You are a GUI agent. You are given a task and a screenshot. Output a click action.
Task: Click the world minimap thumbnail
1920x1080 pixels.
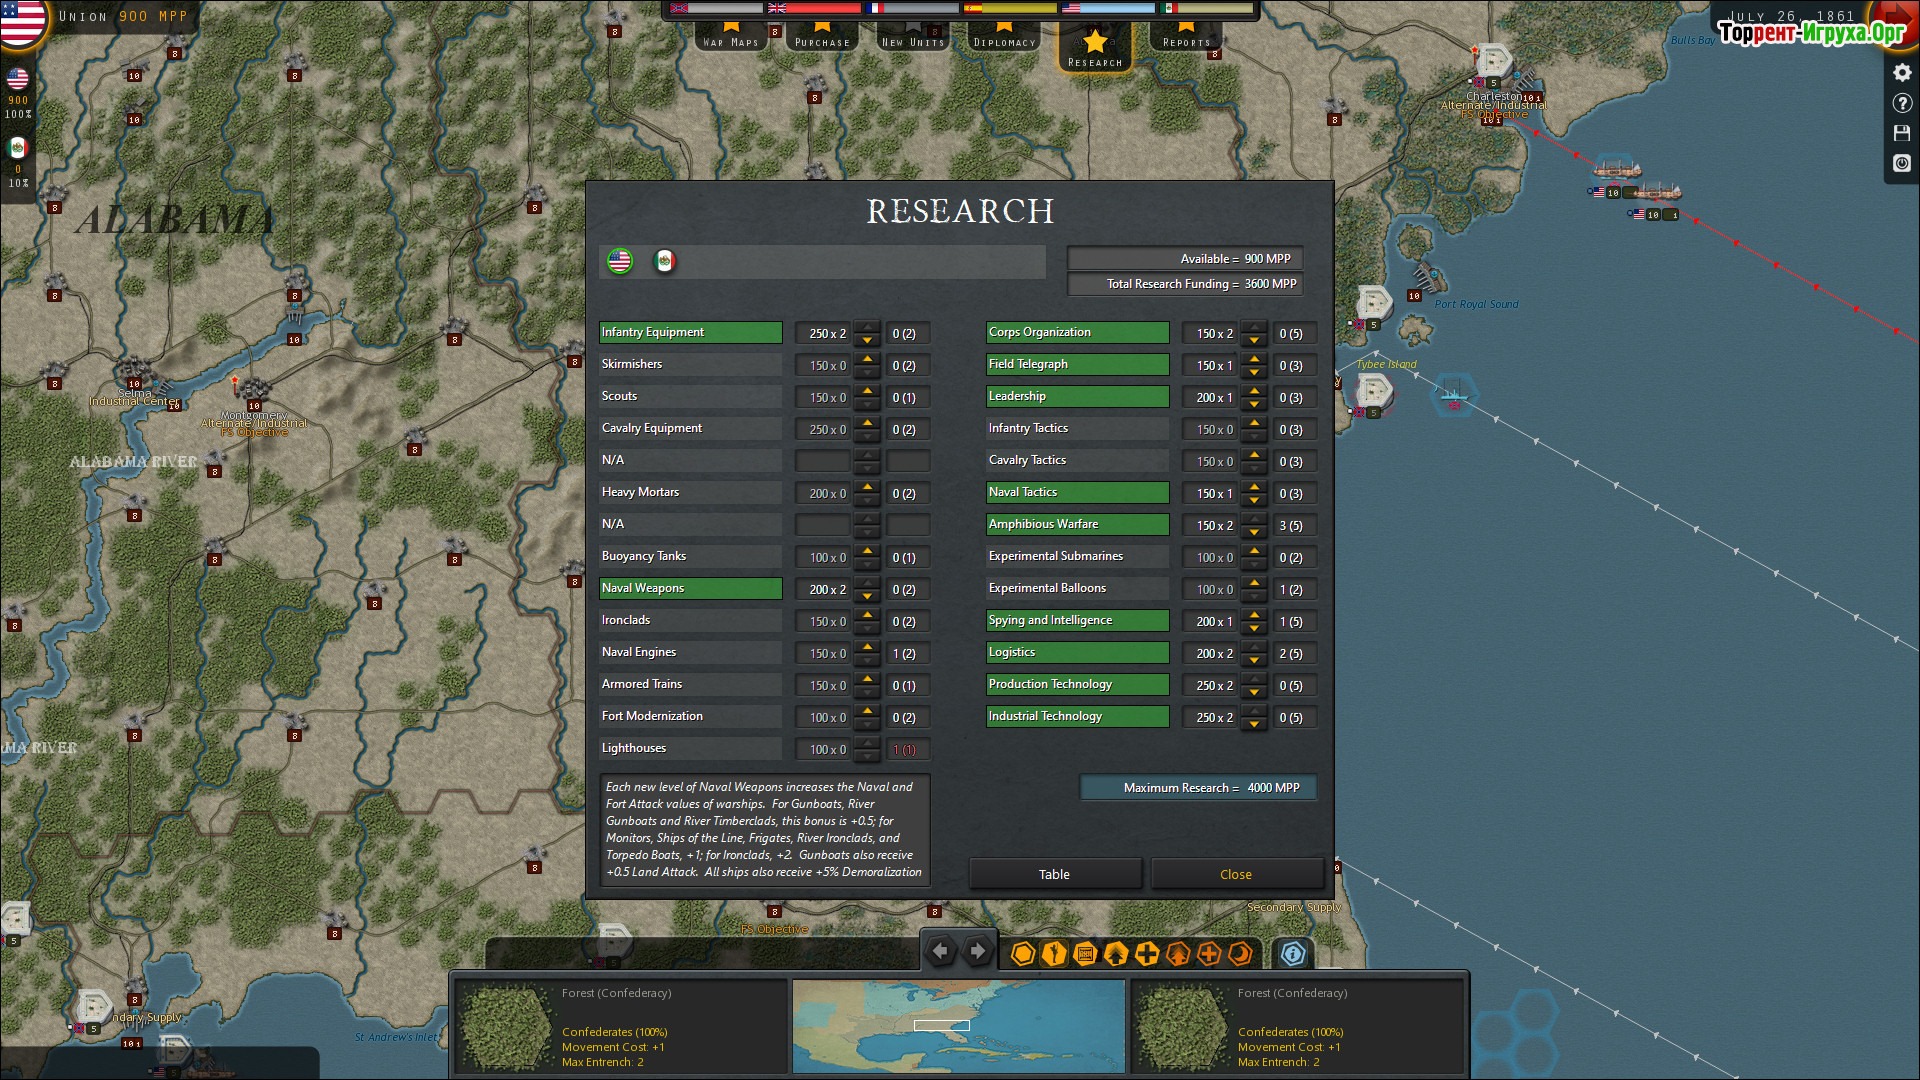[958, 1026]
